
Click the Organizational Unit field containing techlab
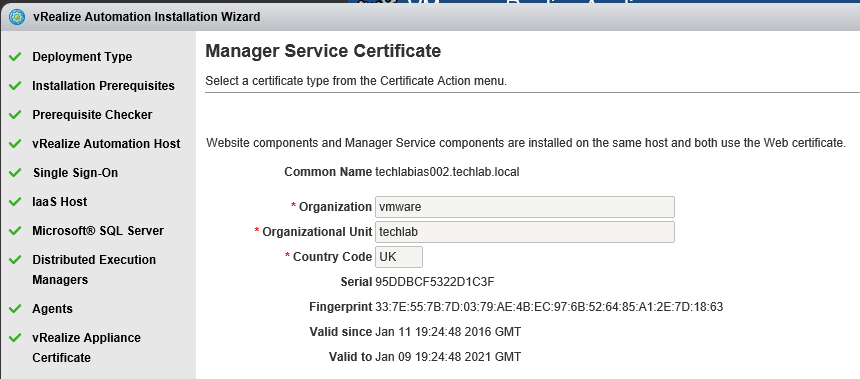tap(525, 232)
